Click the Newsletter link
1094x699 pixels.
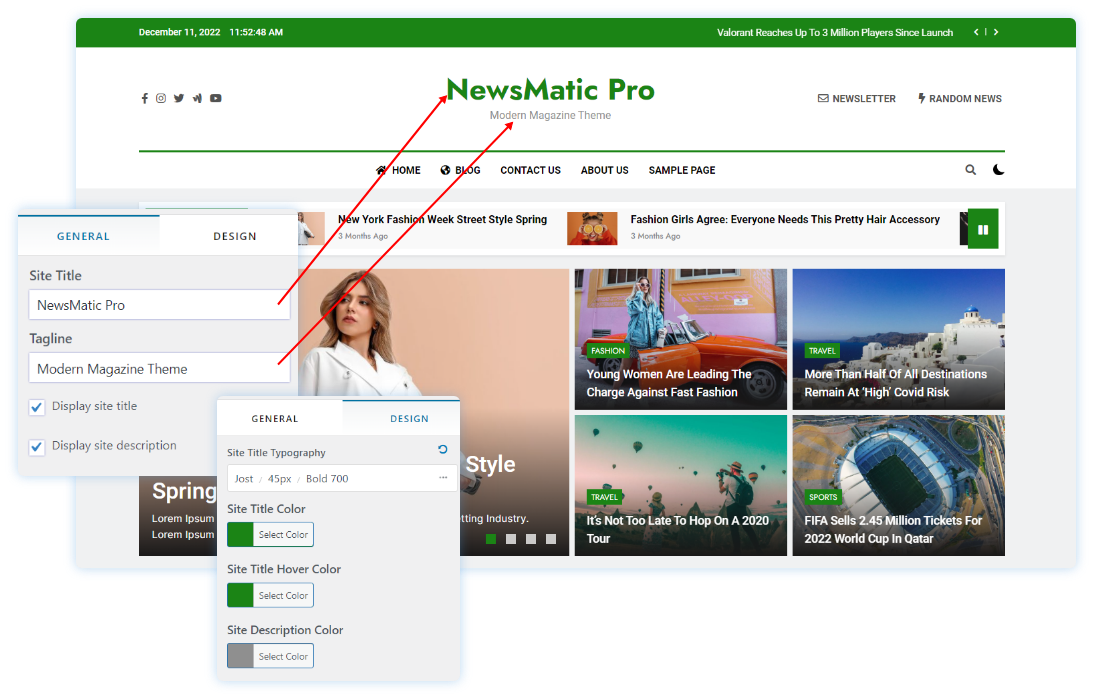(856, 99)
